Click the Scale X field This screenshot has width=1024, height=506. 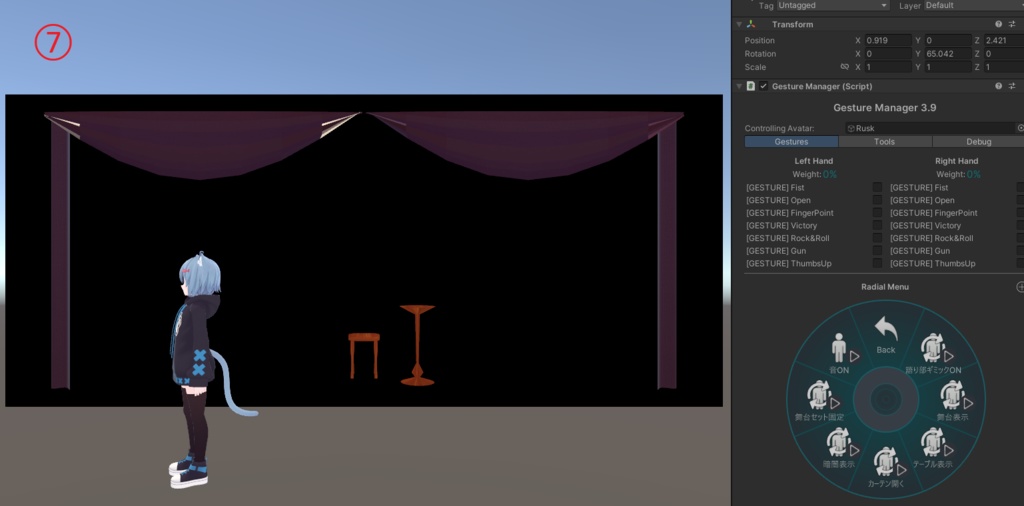click(x=888, y=67)
